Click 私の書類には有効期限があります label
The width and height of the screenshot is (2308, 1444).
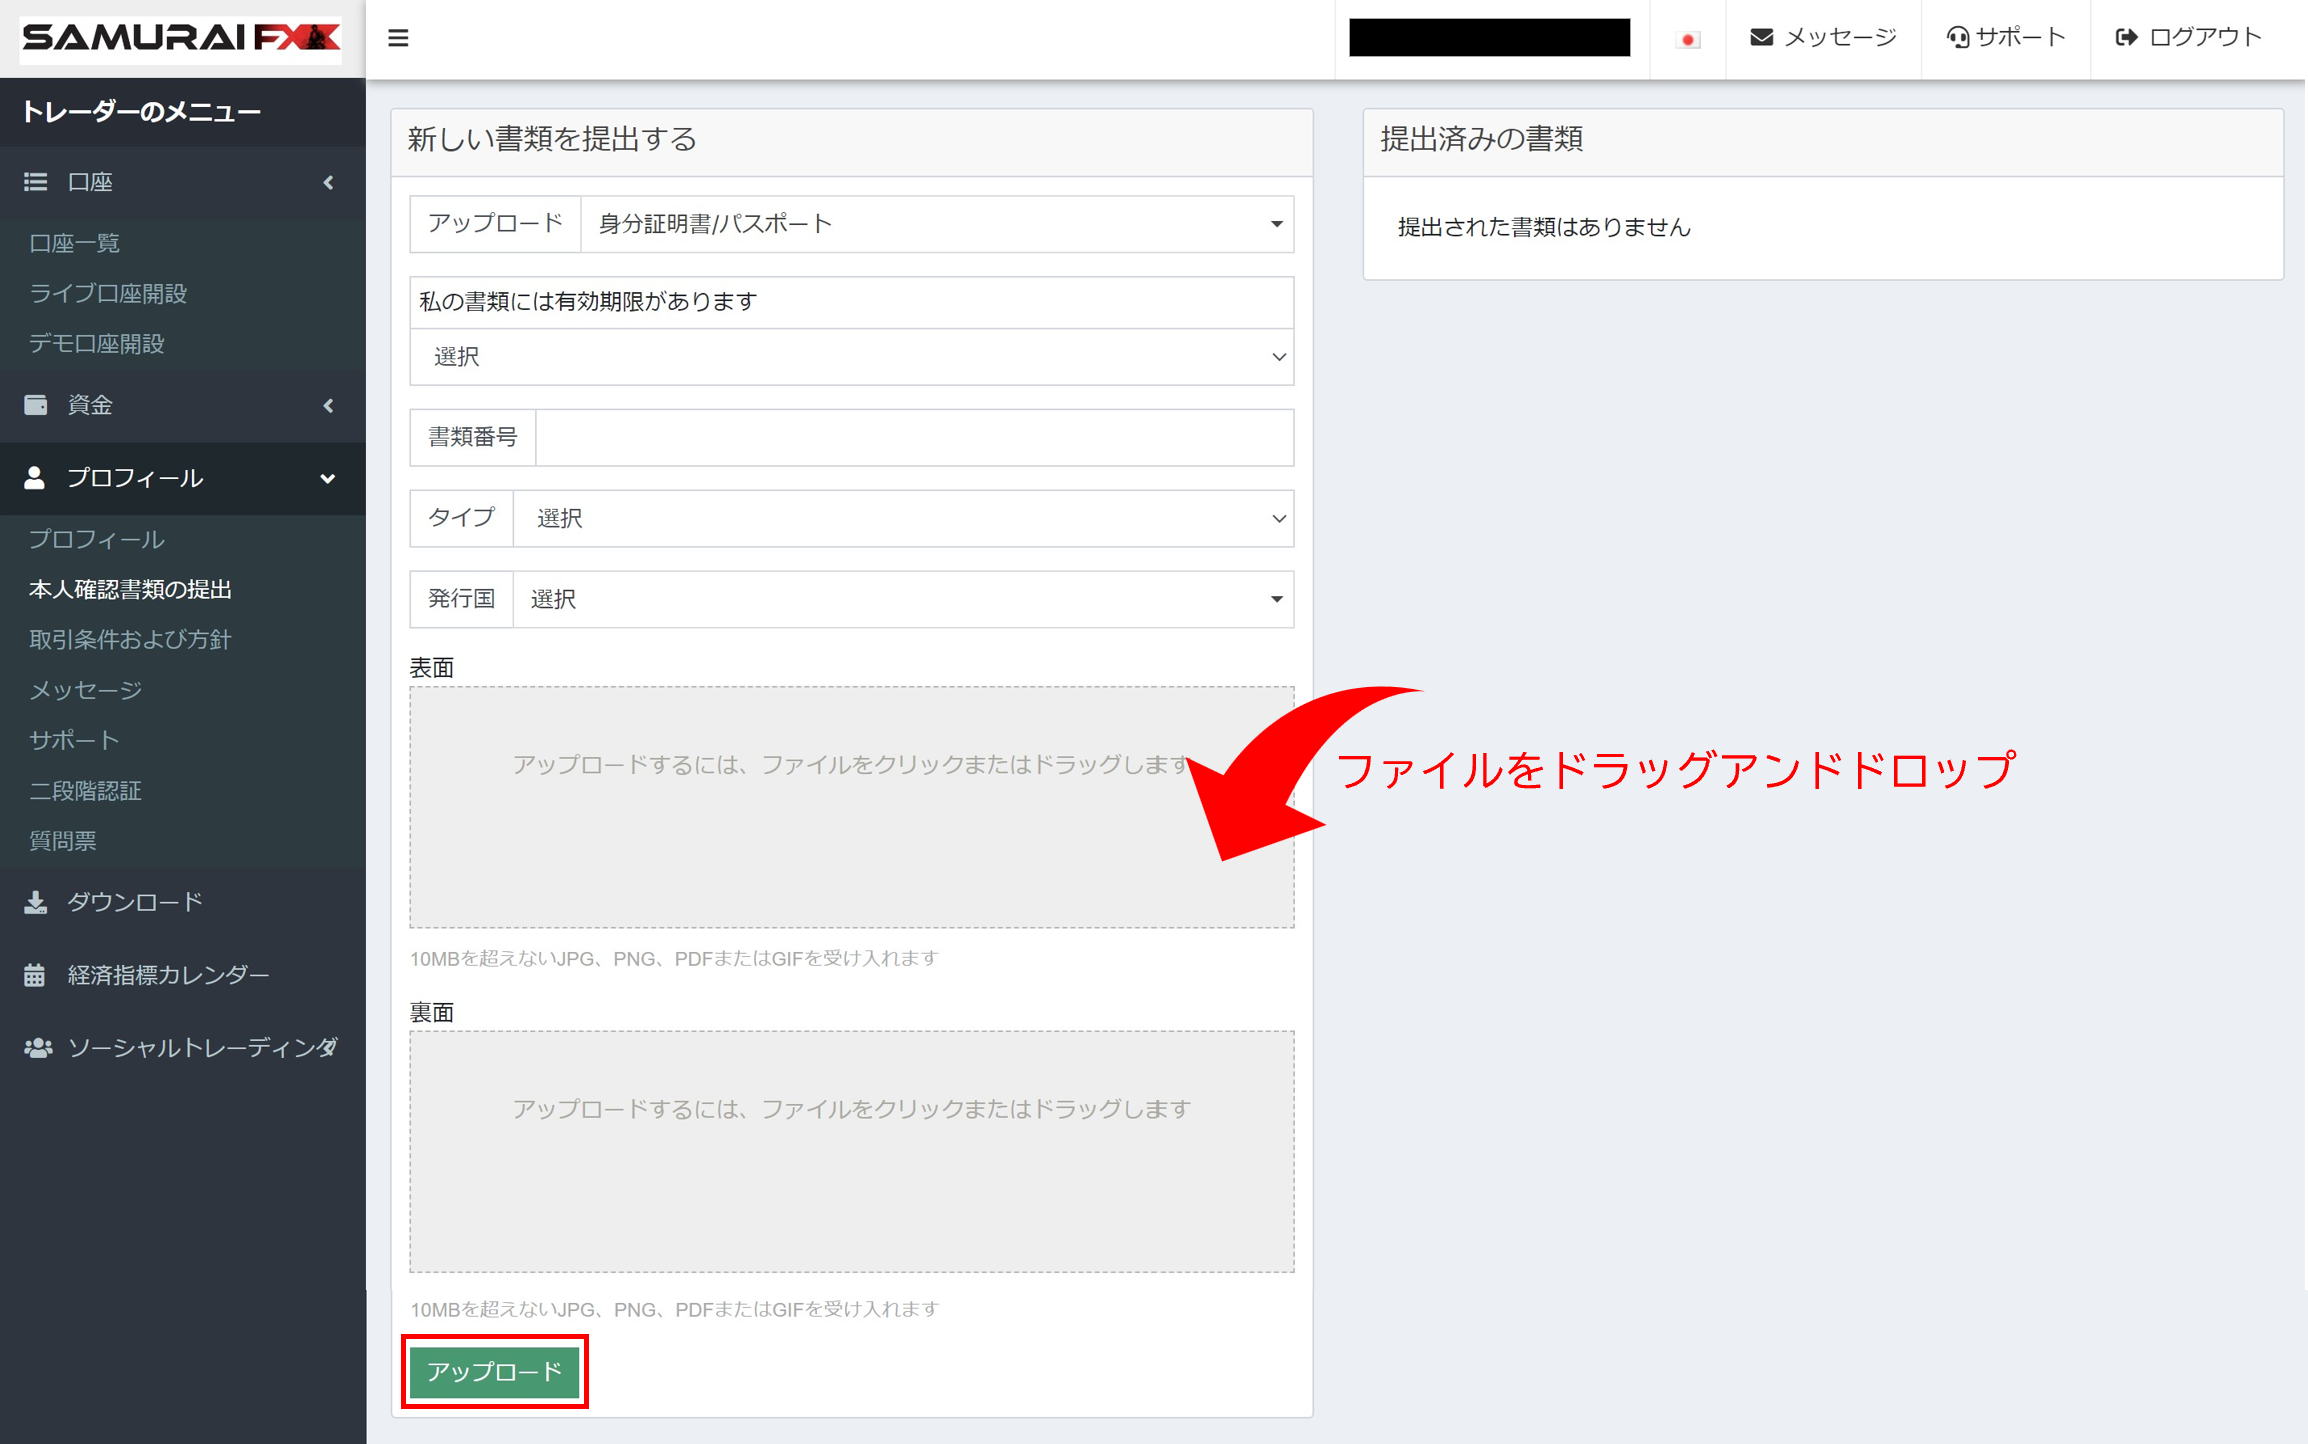588,302
